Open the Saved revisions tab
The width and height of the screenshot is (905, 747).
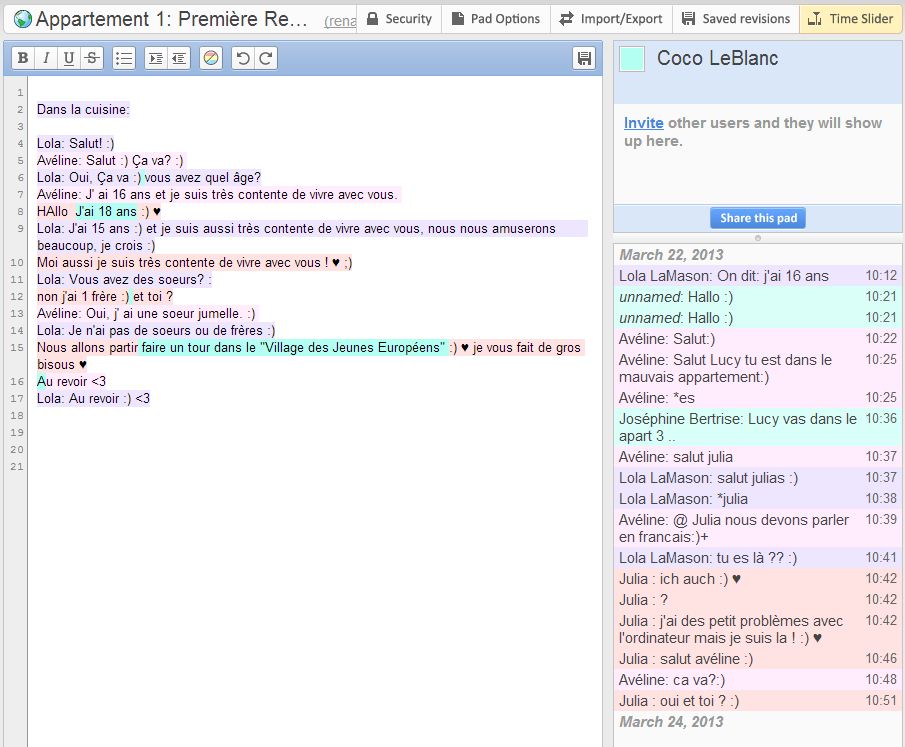[736, 19]
